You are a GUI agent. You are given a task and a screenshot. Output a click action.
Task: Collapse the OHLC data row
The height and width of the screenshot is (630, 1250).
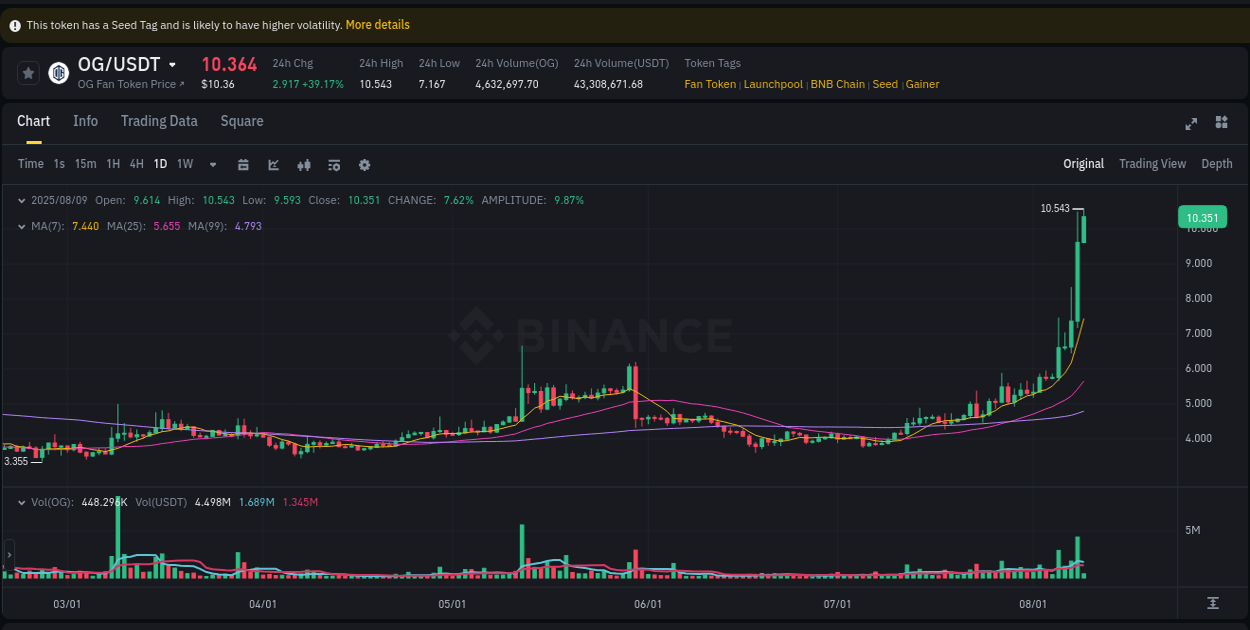[22, 200]
